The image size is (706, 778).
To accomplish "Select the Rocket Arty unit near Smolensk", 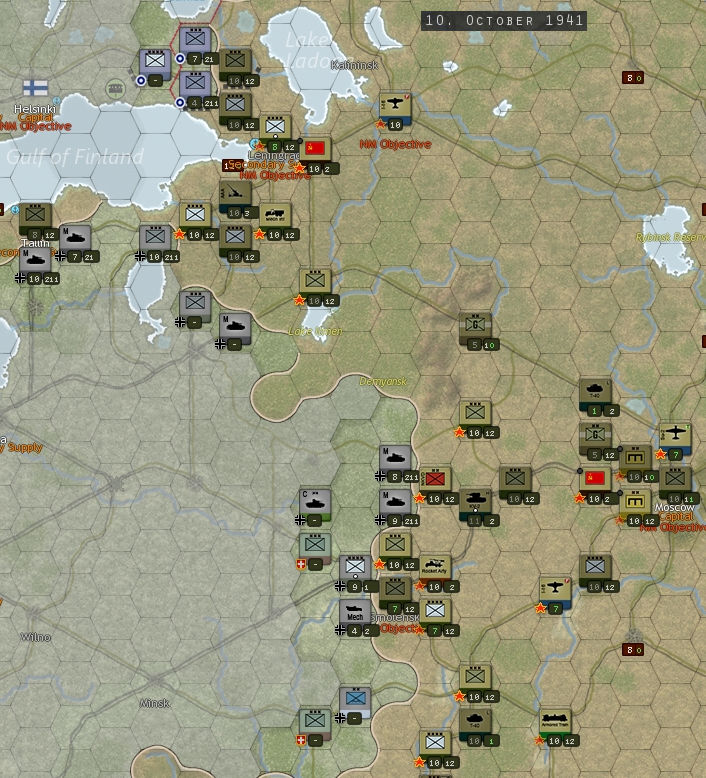I will [435, 567].
